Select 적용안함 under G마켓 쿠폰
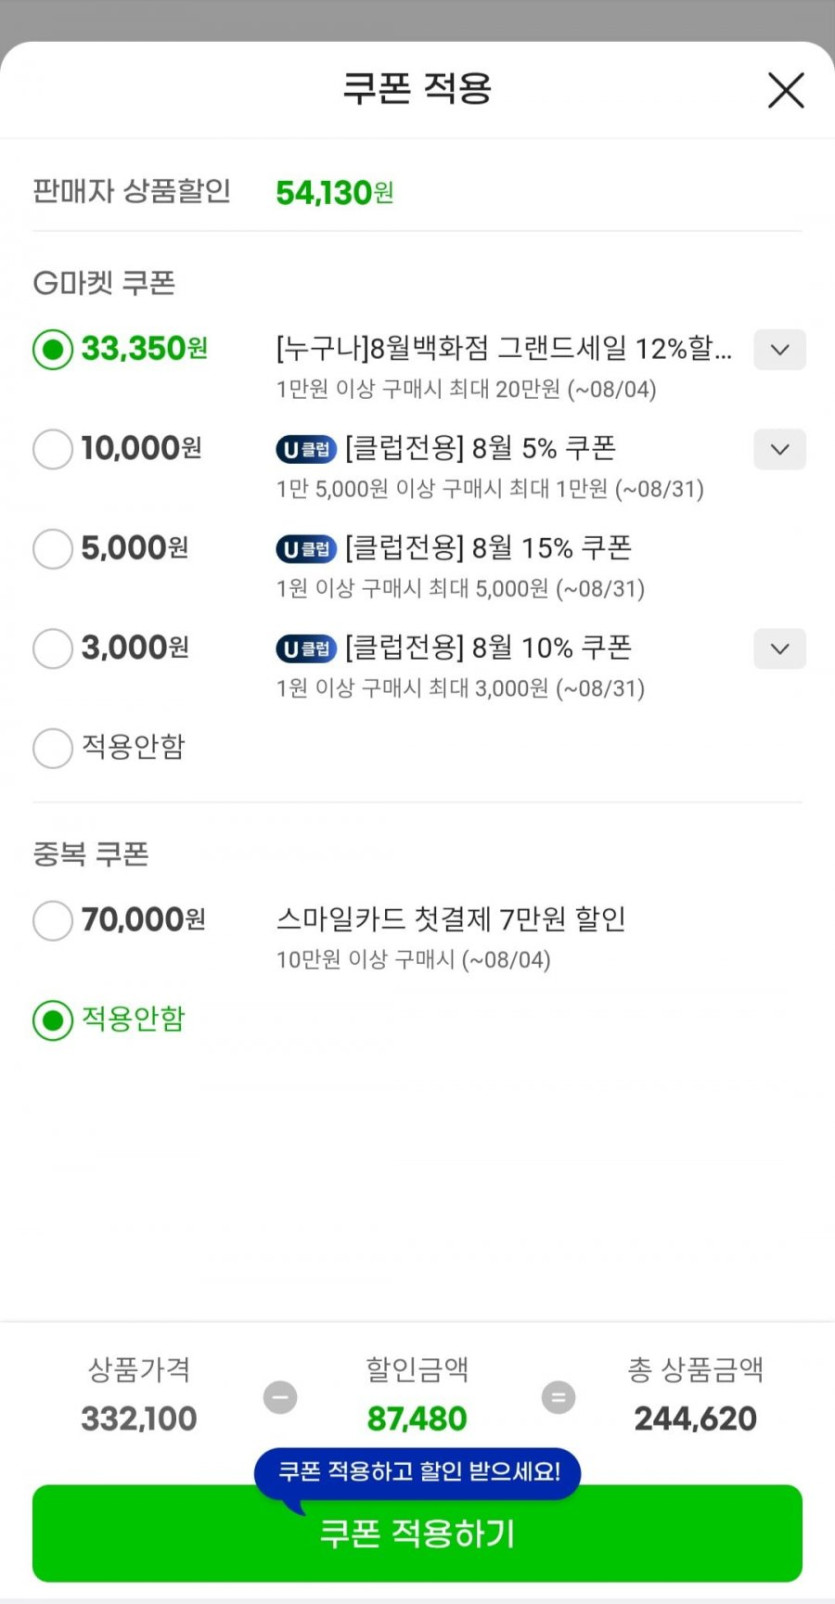Viewport: 835px width, 1604px height. [53, 748]
